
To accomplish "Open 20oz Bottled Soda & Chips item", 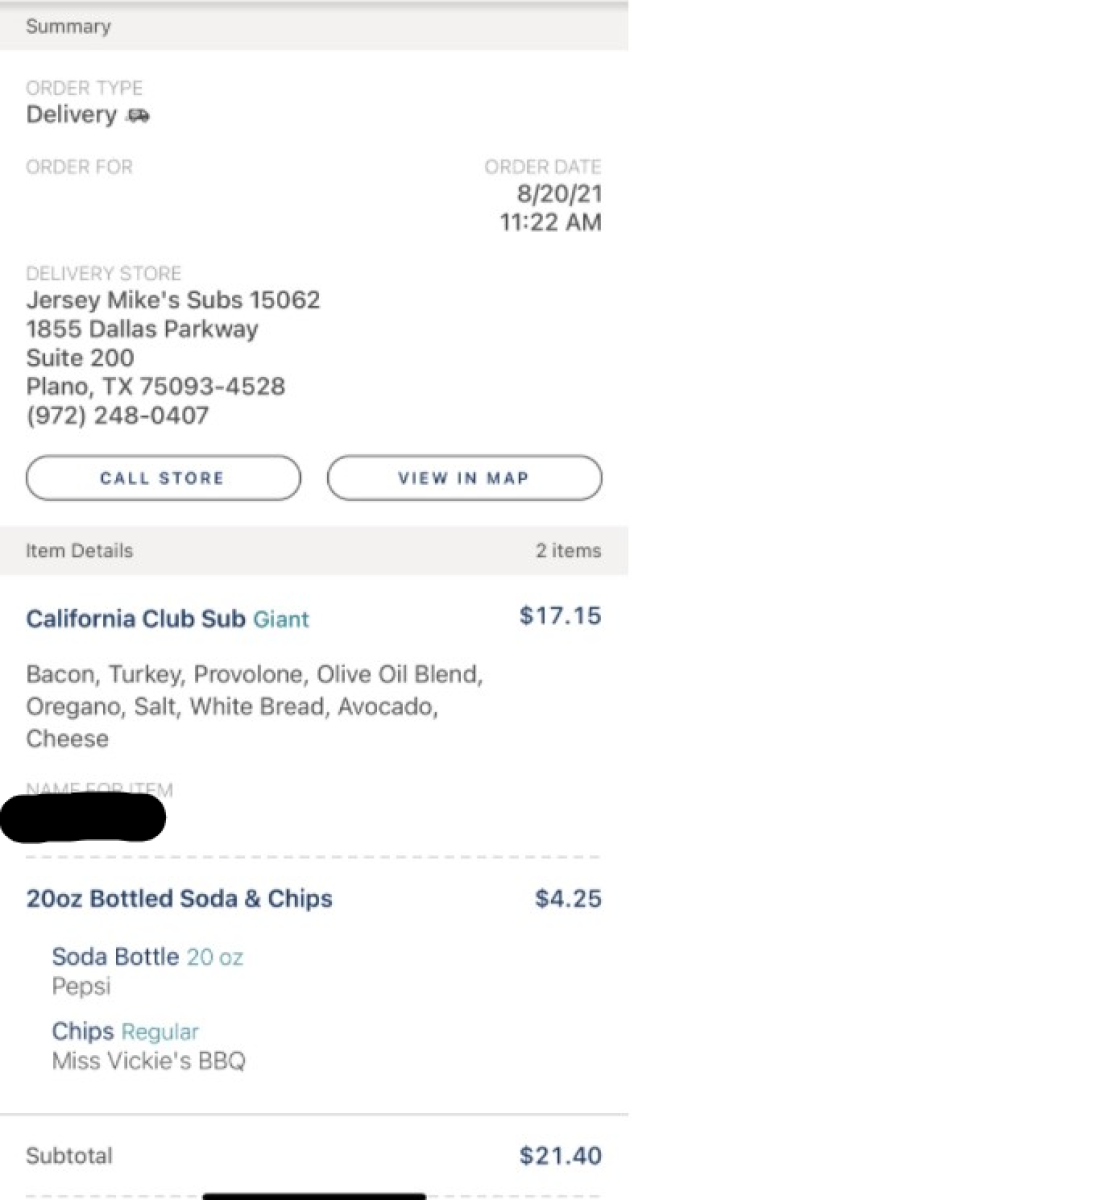I will [179, 899].
